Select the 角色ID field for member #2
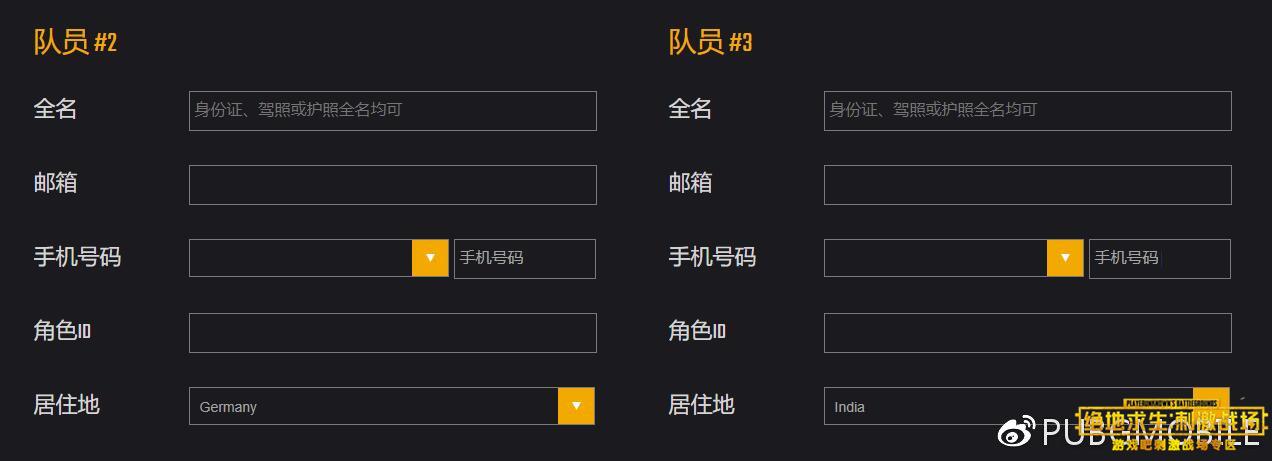This screenshot has height=461, width=1272. (x=393, y=333)
